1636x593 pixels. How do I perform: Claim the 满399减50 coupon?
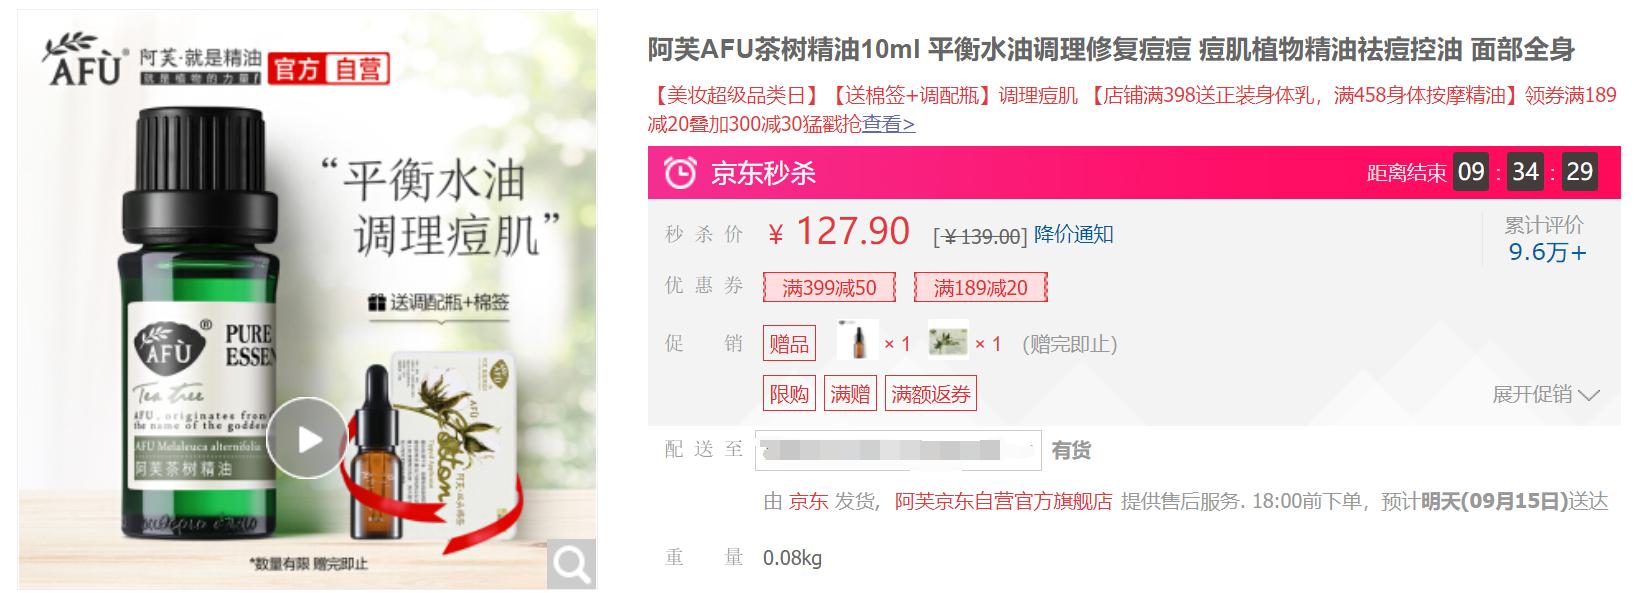829,288
